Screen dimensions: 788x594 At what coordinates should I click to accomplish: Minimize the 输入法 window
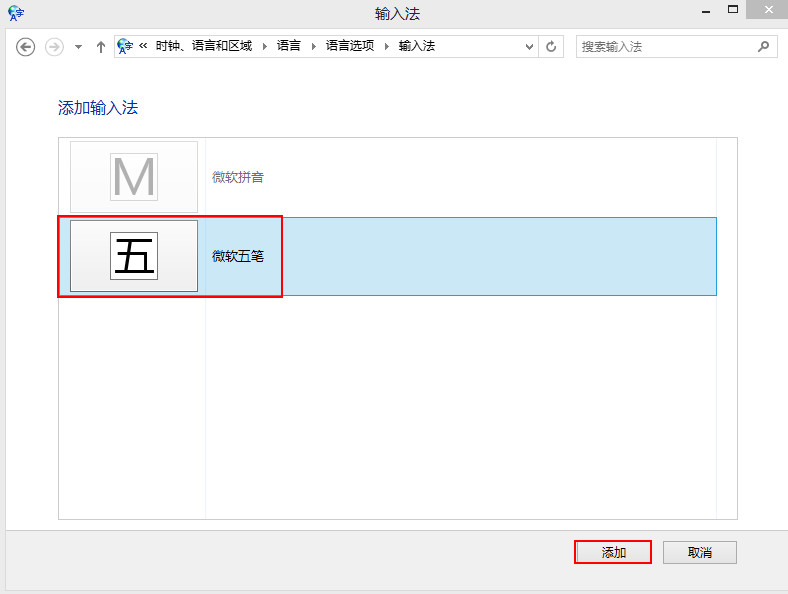point(706,10)
